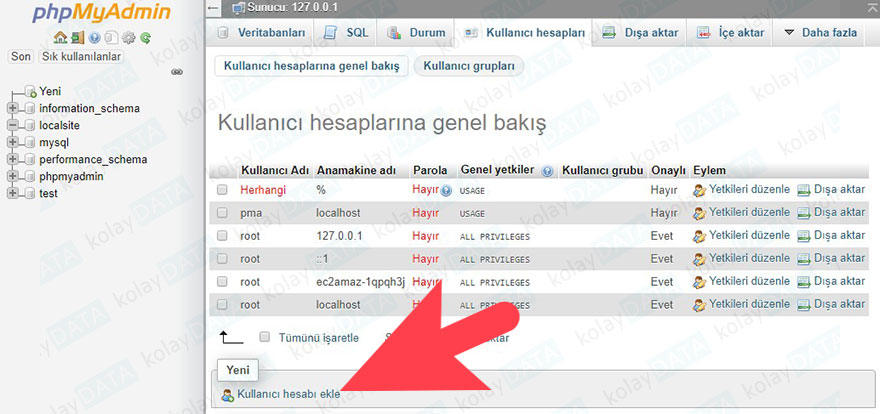Open the localsite database name
Image resolution: width=880 pixels, height=414 pixels.
tap(59, 125)
